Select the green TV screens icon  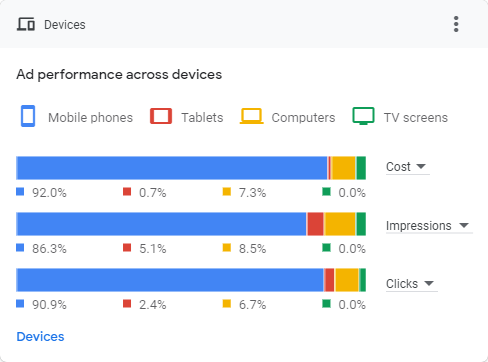[363, 116]
